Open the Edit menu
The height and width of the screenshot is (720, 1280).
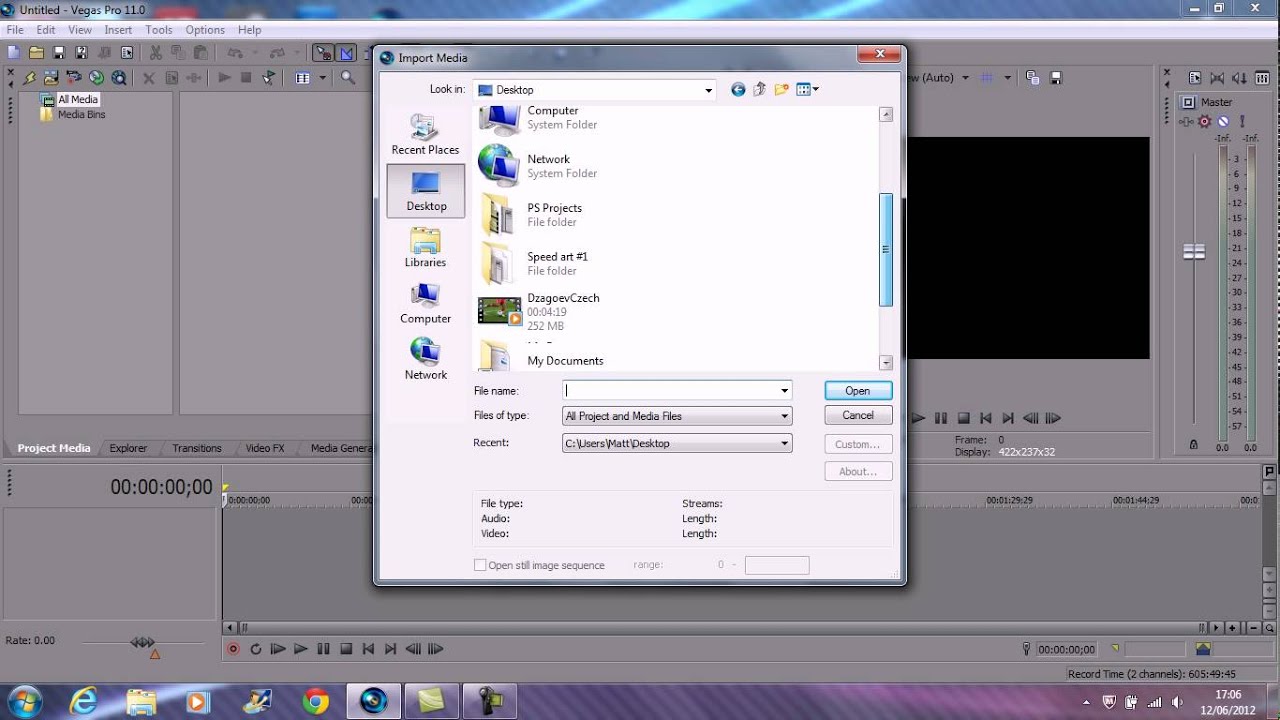(x=46, y=30)
